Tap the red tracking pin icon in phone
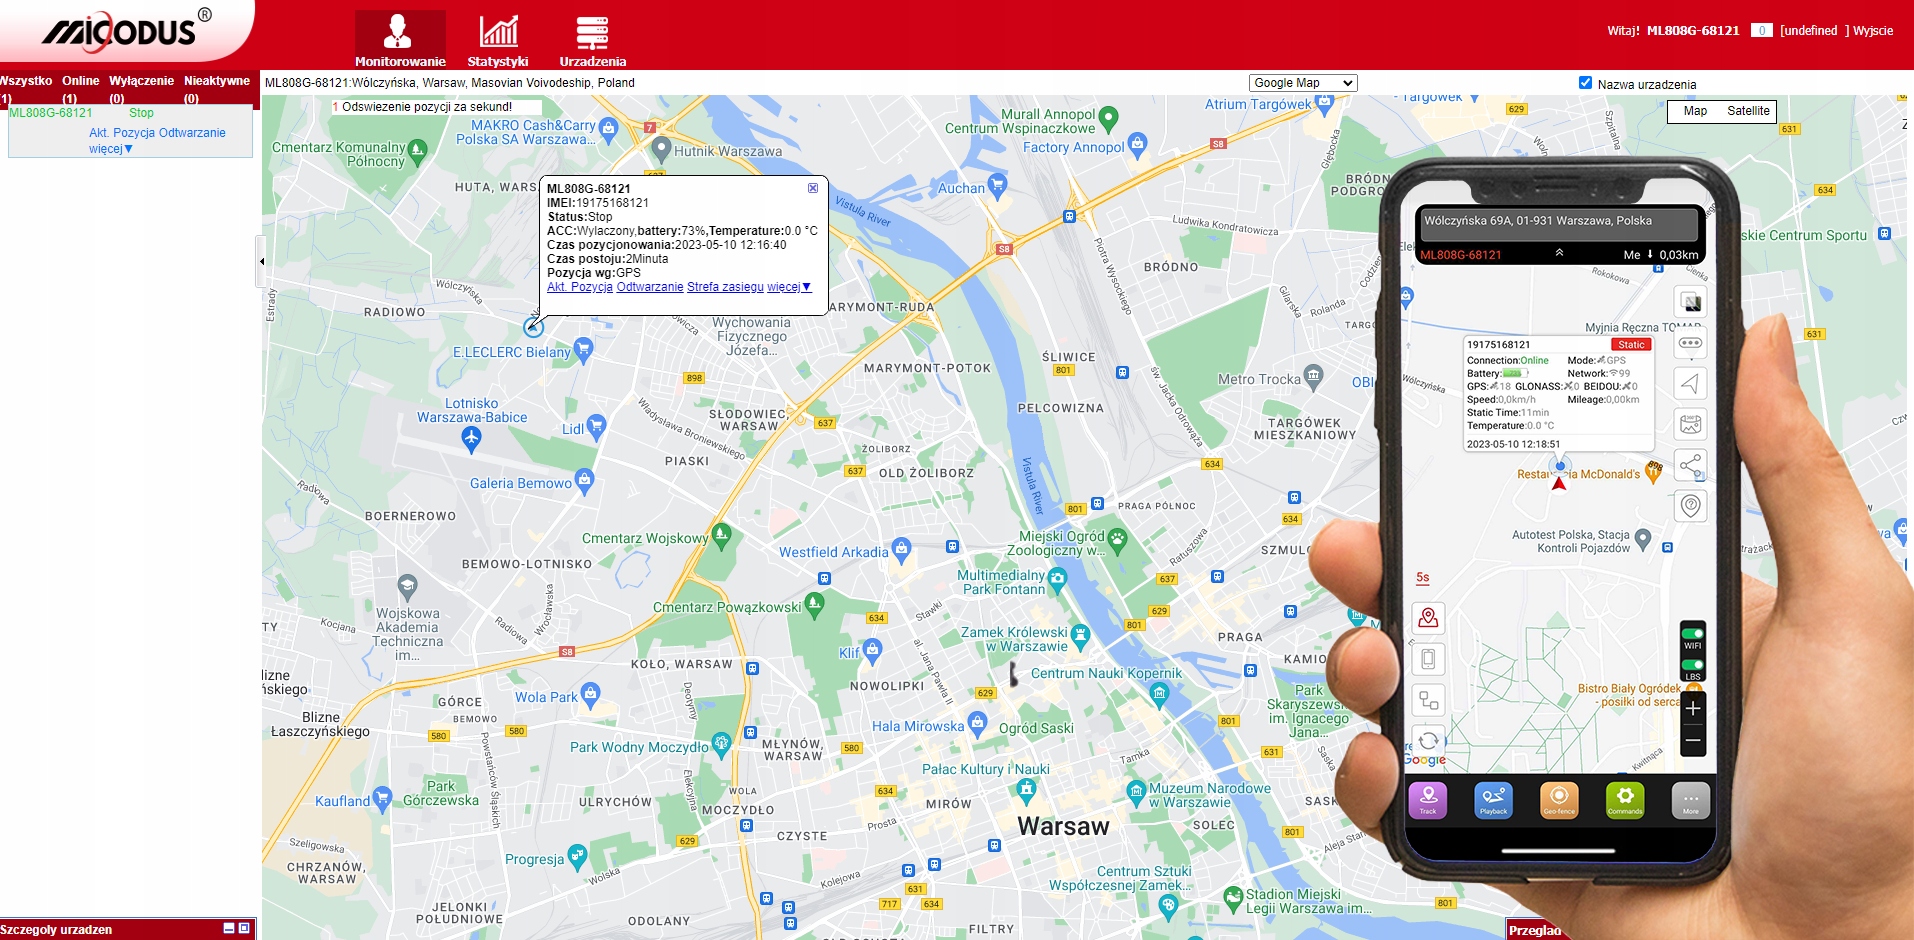 [x=1429, y=618]
